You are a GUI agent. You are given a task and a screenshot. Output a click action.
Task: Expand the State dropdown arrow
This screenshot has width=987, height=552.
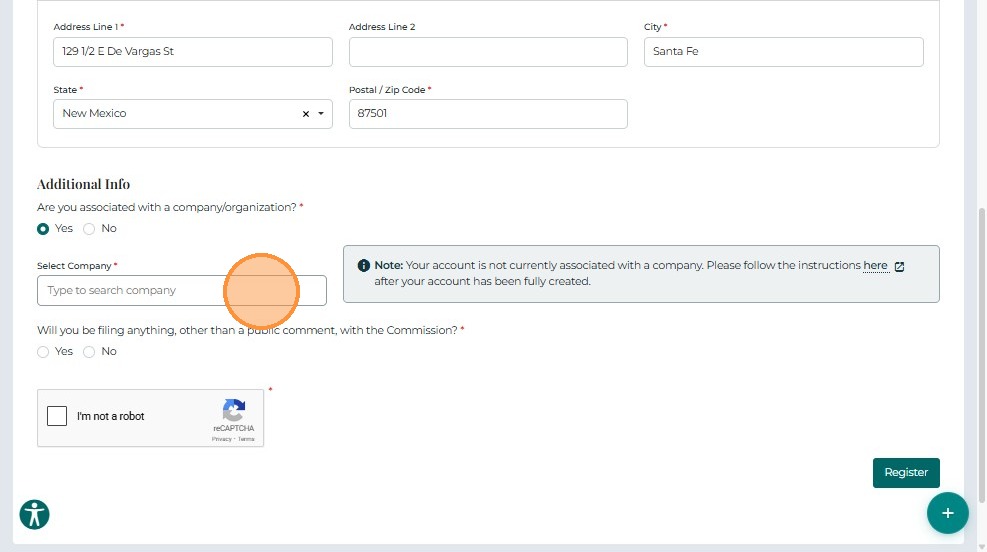click(x=321, y=114)
